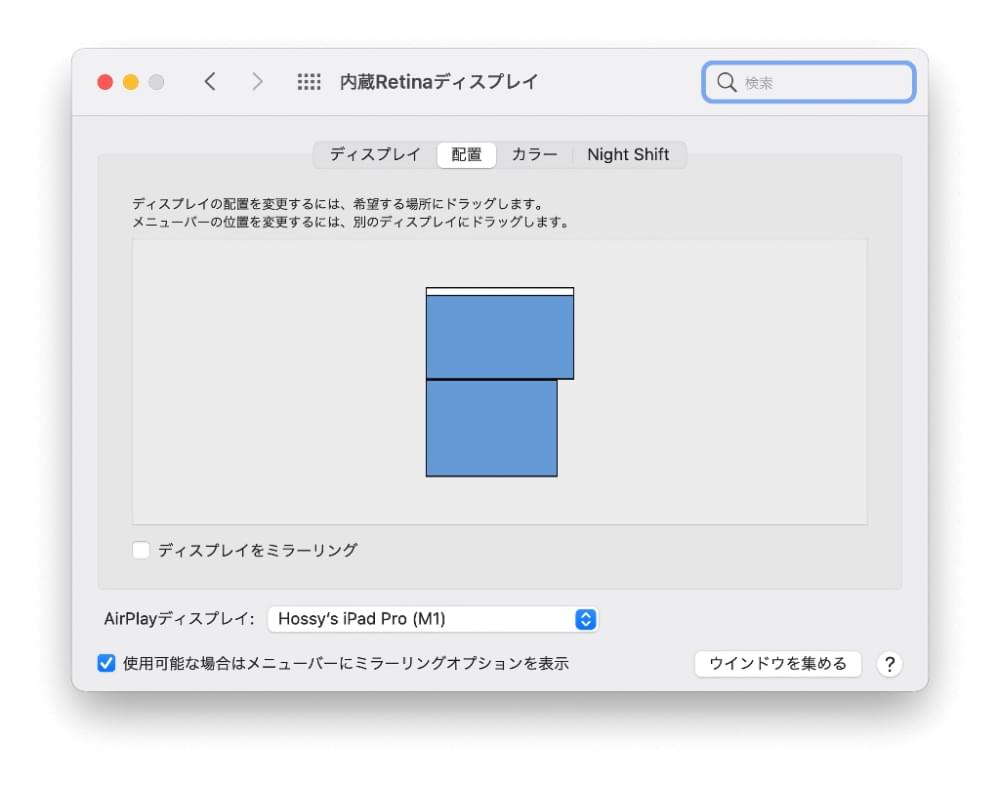This screenshot has width=1000, height=786.
Task: Click the AirPlay dropdown blue stepper arrows
Action: (x=585, y=619)
